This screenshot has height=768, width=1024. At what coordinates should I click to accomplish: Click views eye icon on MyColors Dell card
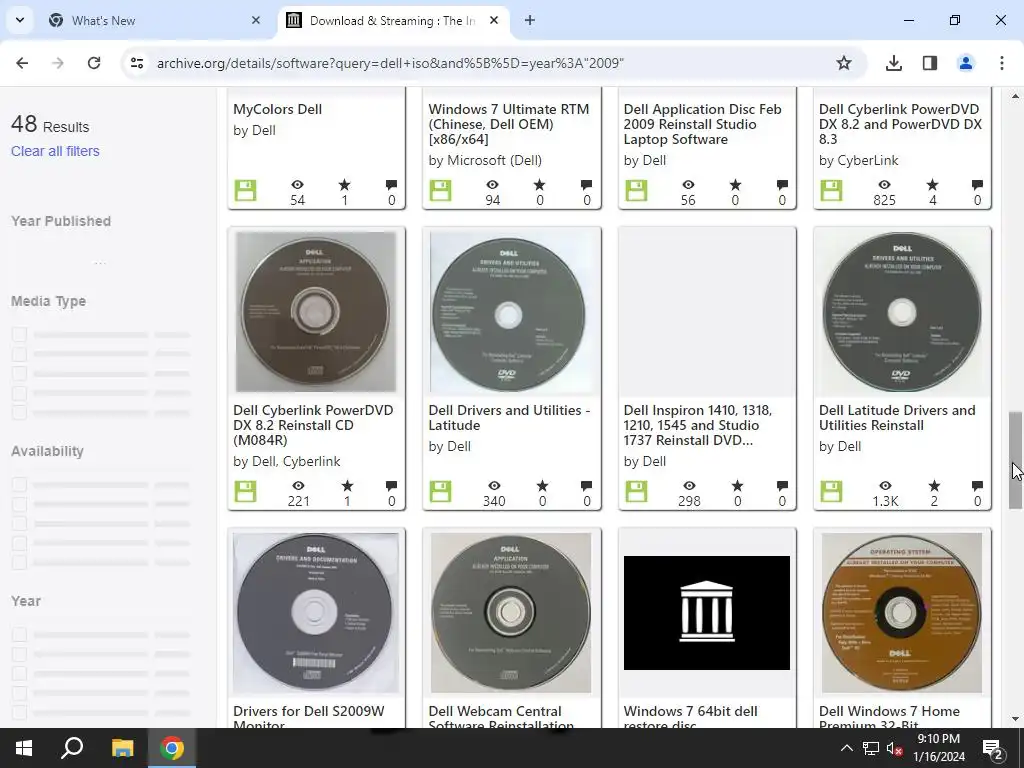coord(298,185)
